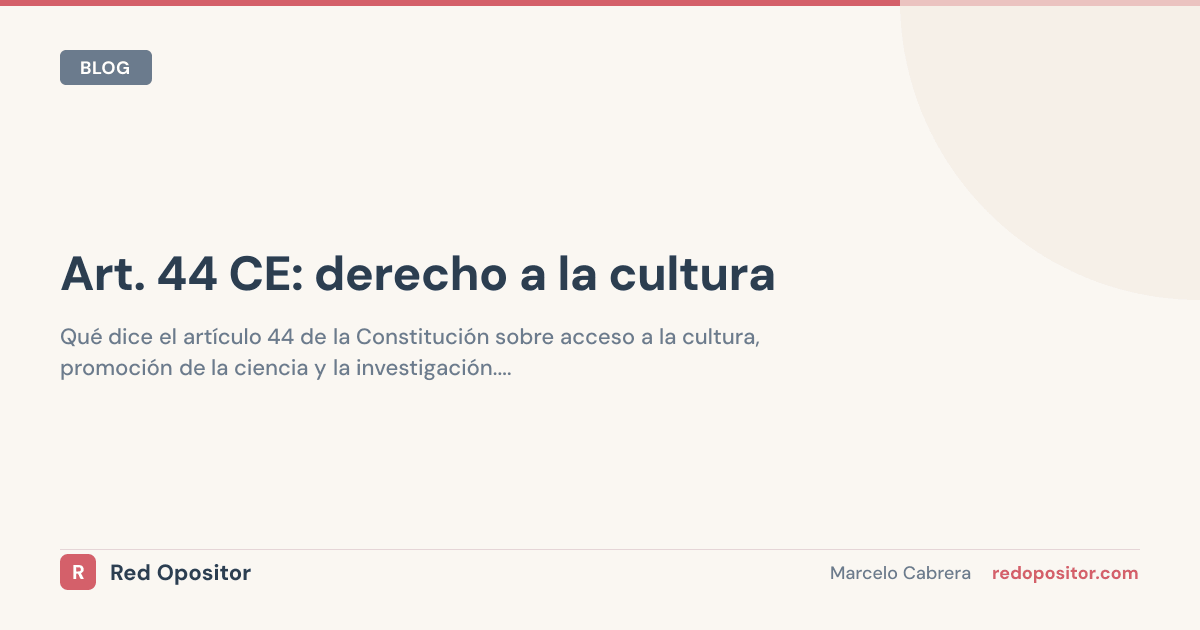
Task: Click the Red Opositor site name
Action: point(180,572)
